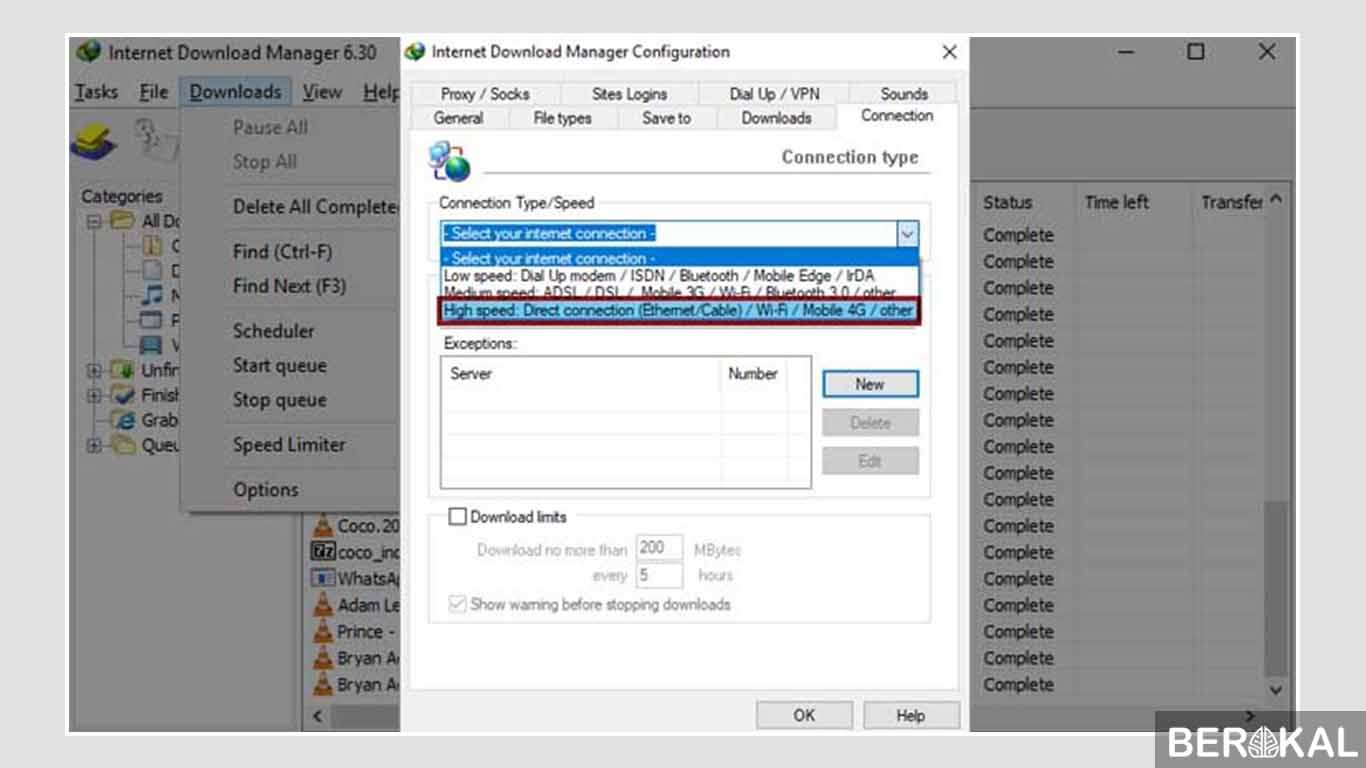This screenshot has height=768, width=1366.
Task: Click the IDM logo in main title bar
Action: 89,52
